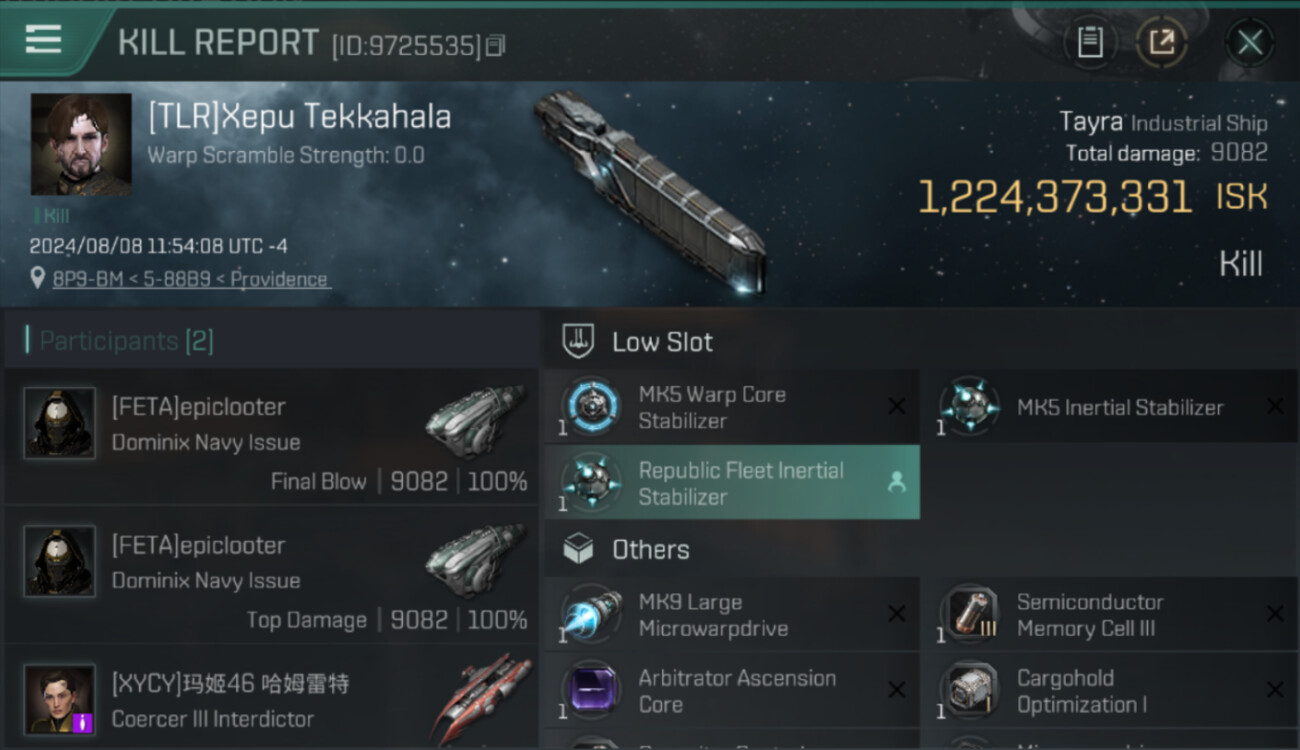
Task: Click the Arbitrator Ascension Core icon
Action: pos(591,691)
